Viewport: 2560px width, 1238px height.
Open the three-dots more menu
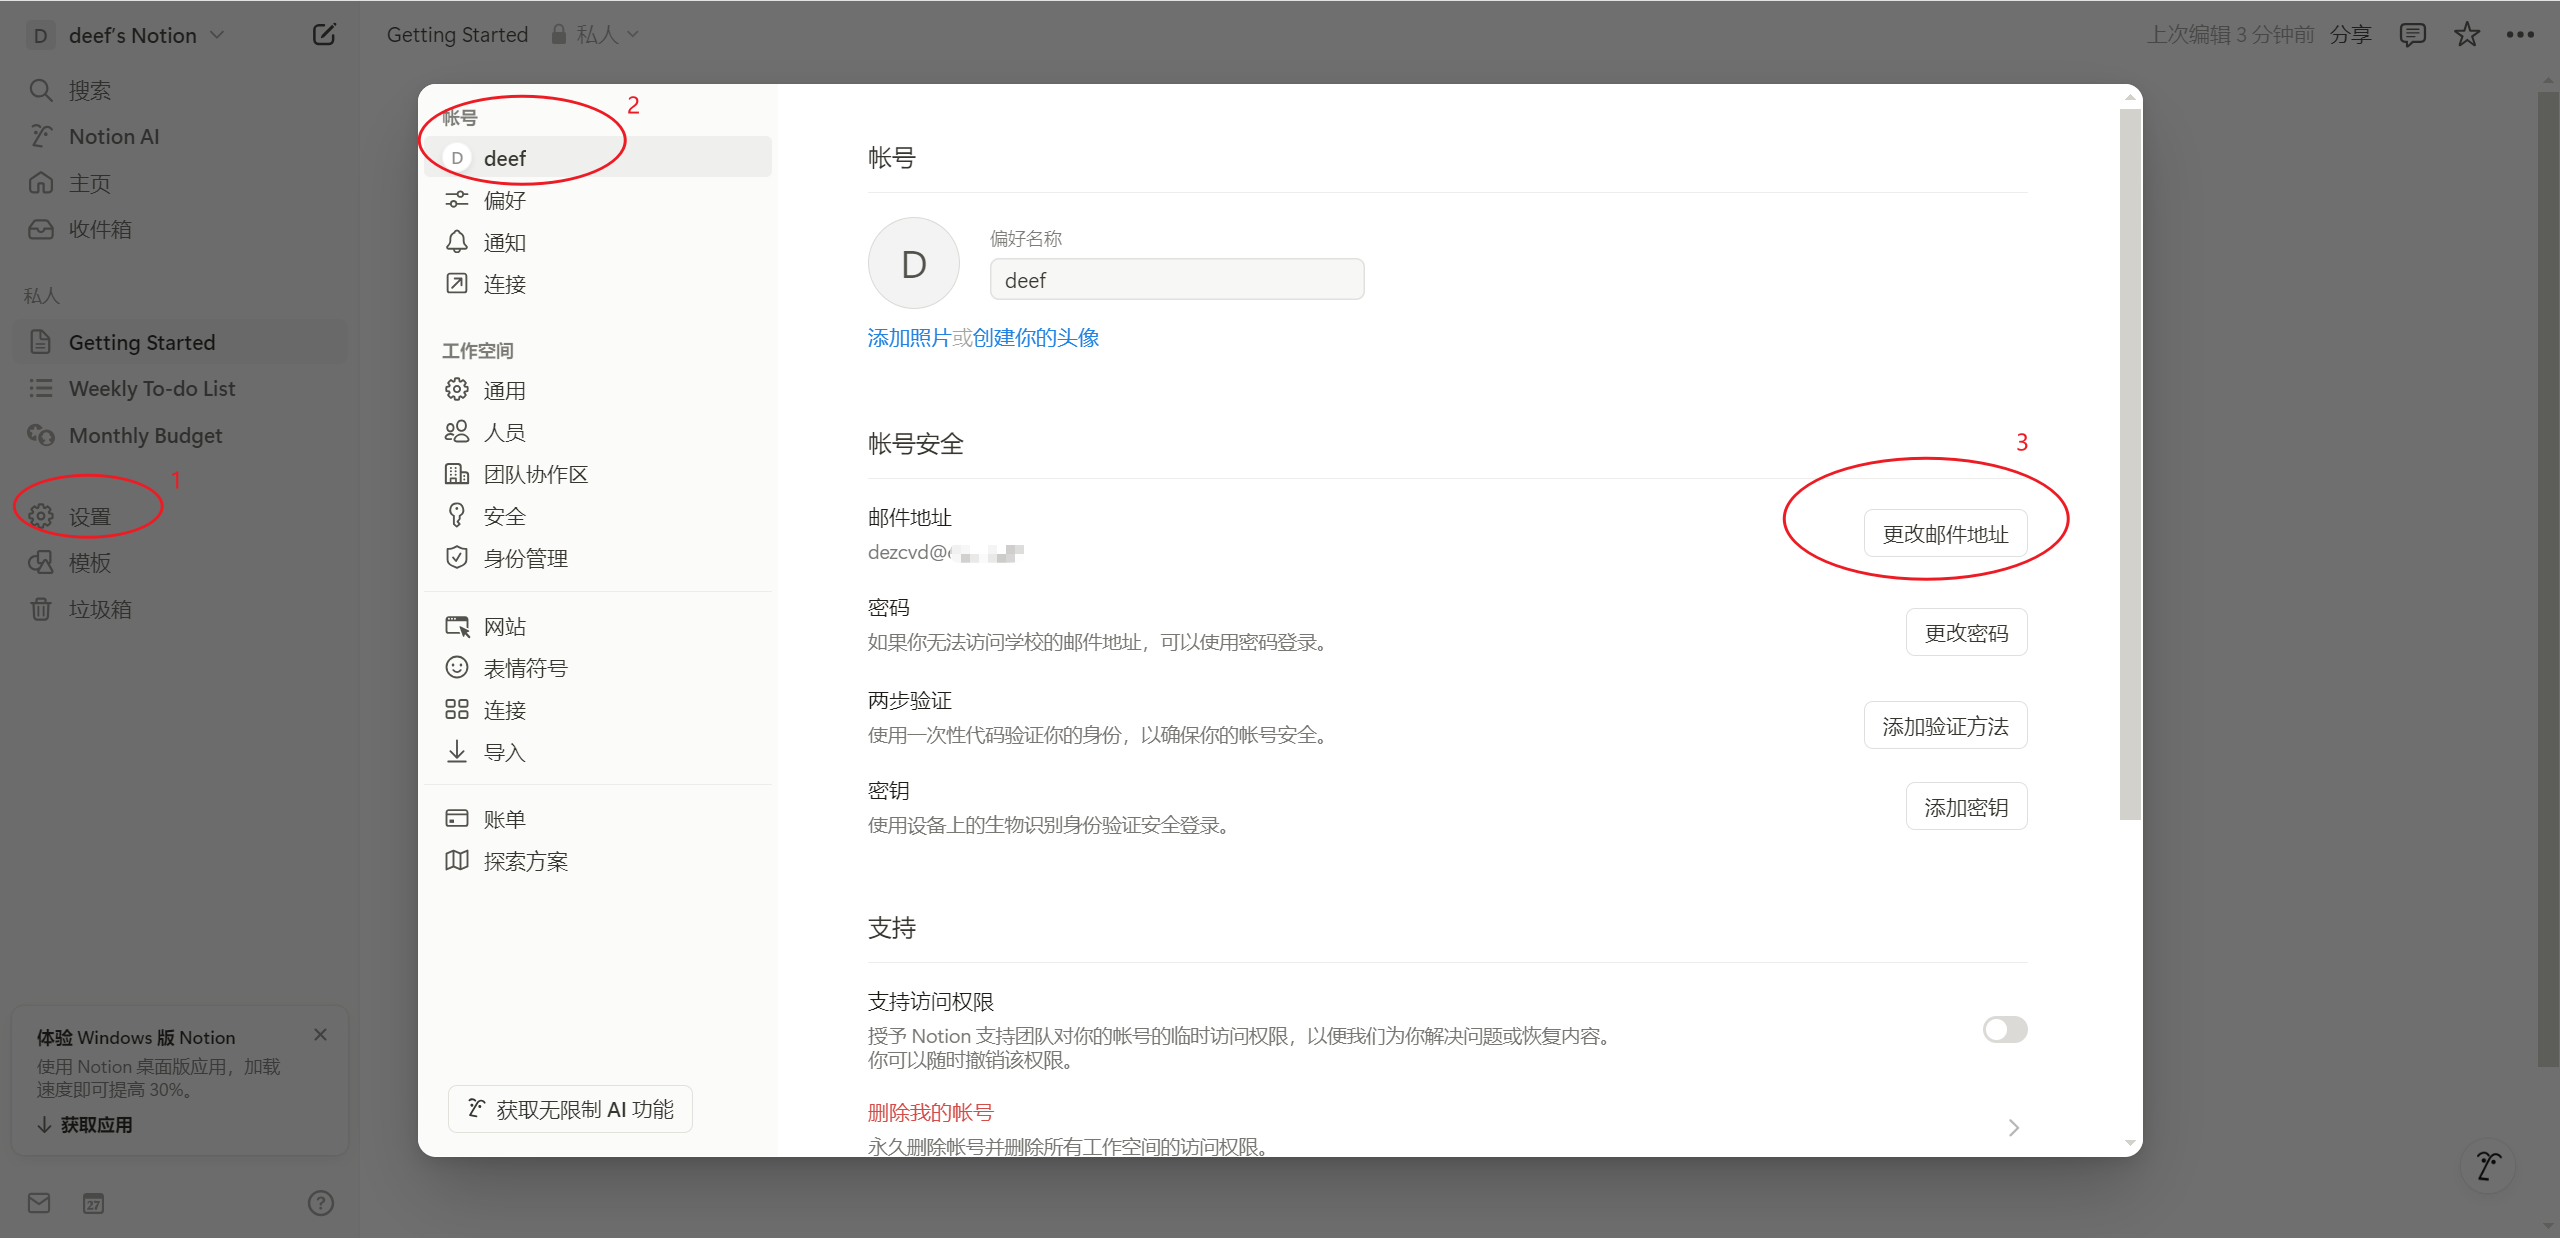point(2520,35)
